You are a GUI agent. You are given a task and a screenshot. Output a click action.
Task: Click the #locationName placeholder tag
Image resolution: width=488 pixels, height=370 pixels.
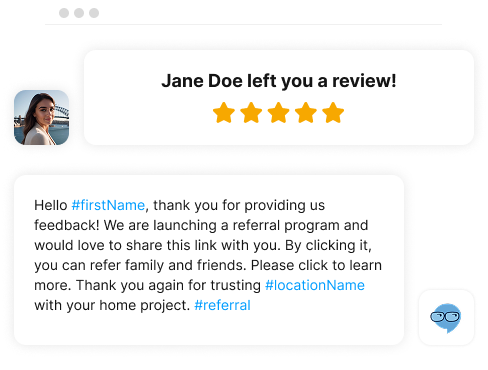(x=315, y=285)
